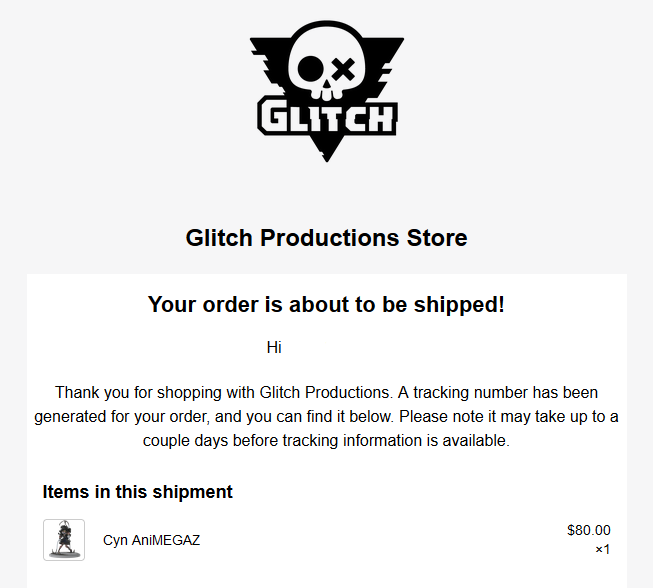Click the "Your order is about to be shipped!" heading
This screenshot has height=588, width=653.
[x=326, y=305]
